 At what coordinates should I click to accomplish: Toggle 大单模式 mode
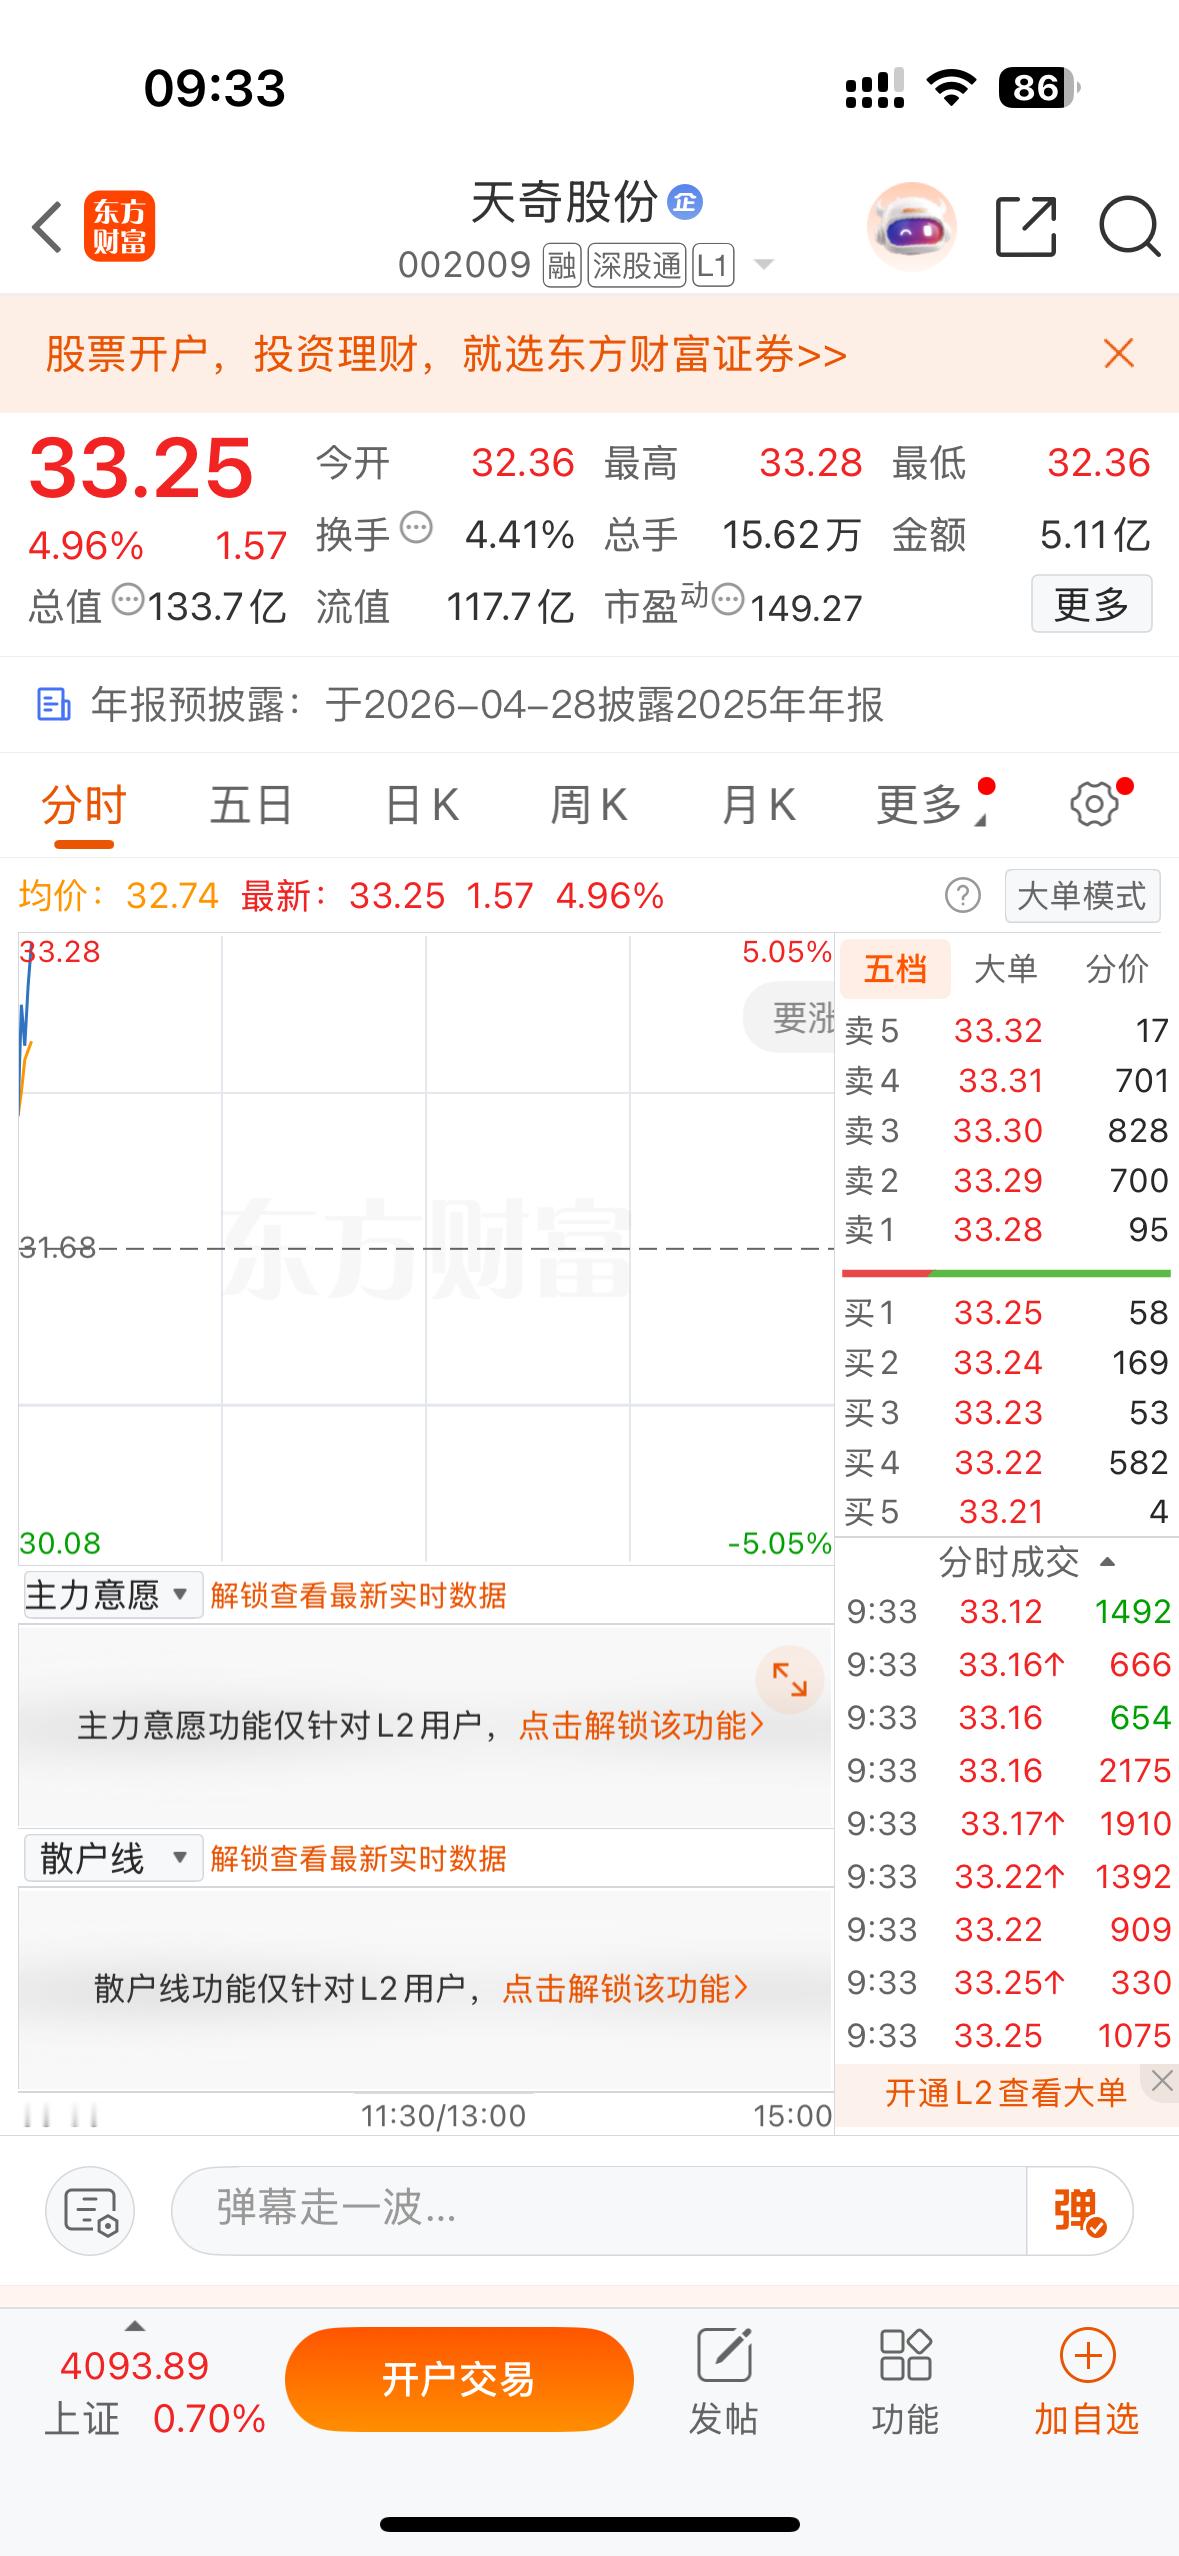1082,896
